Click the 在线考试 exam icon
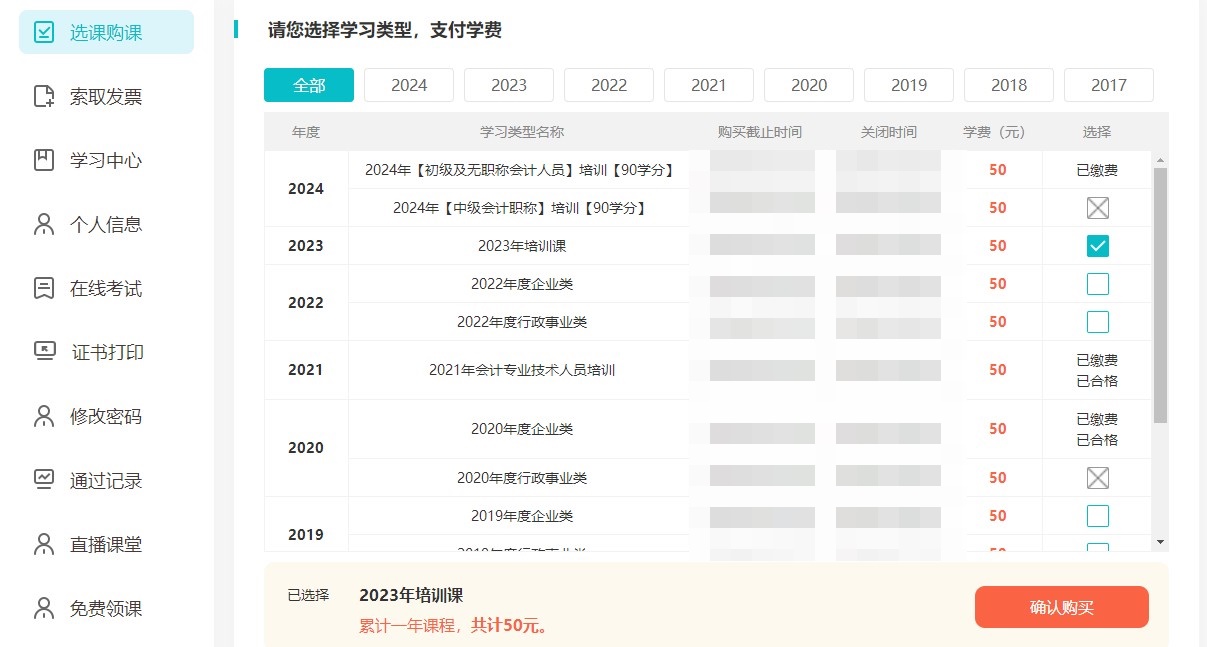The width and height of the screenshot is (1207, 647). click(x=44, y=288)
